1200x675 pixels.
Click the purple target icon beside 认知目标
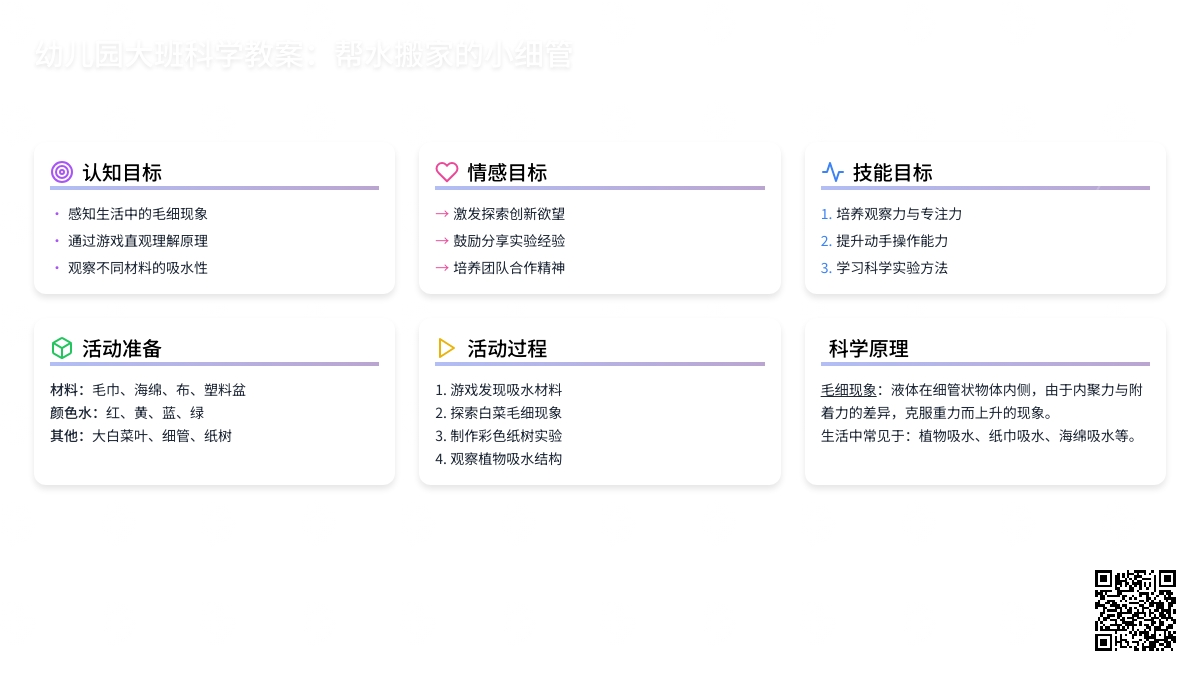[62, 172]
